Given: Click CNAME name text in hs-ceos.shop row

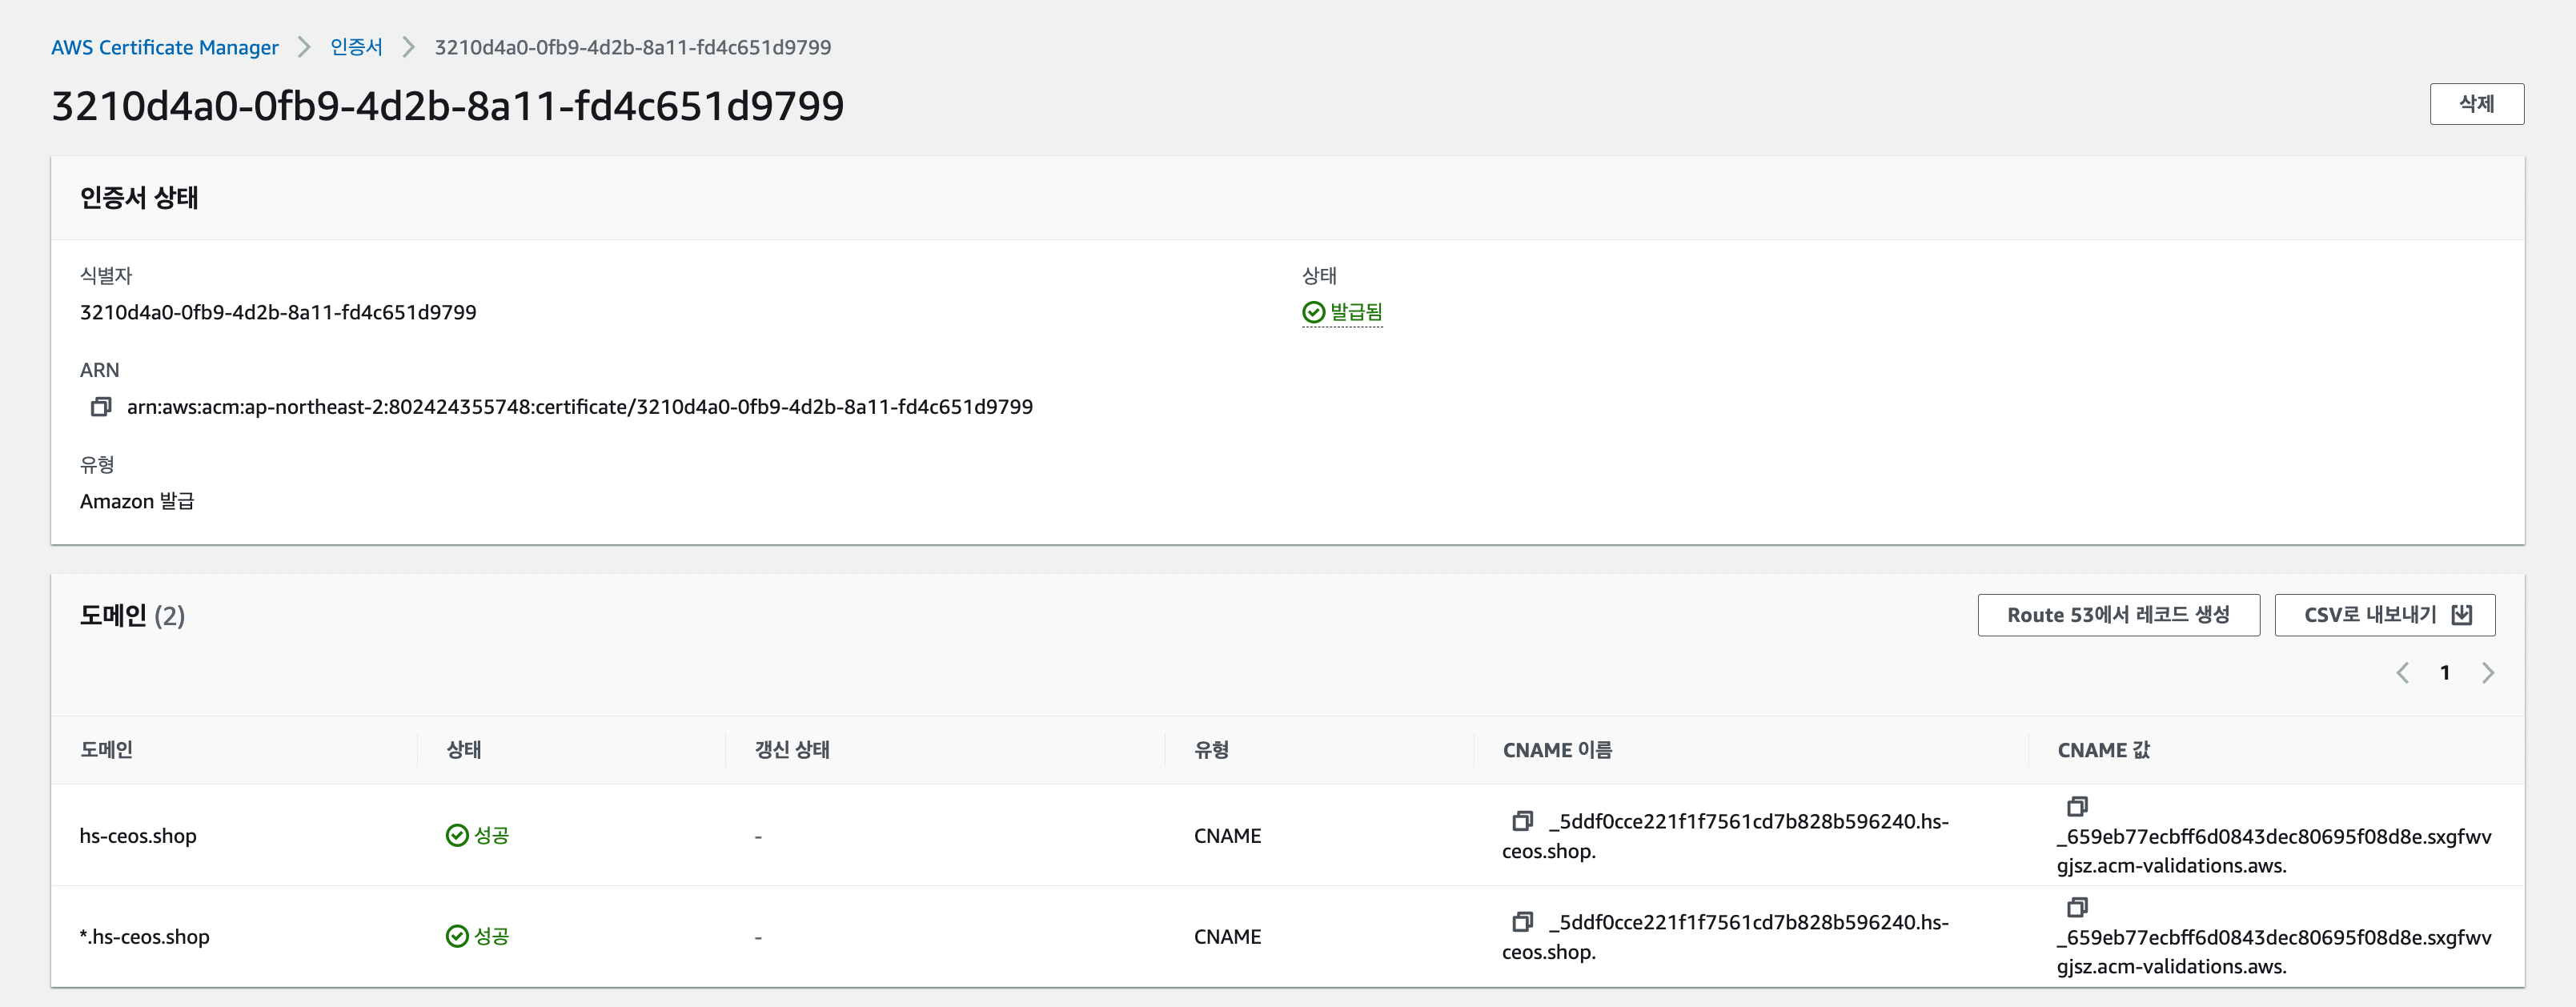Looking at the screenshot, I should point(1725,836).
